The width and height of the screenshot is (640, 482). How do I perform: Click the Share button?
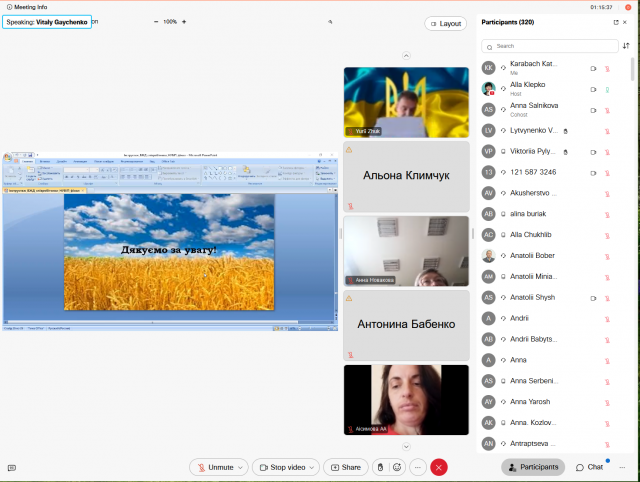(345, 467)
